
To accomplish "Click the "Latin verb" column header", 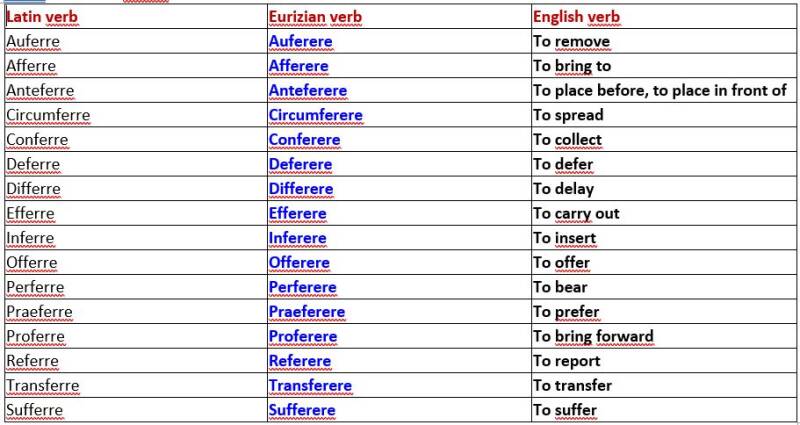I will tap(42, 17).
